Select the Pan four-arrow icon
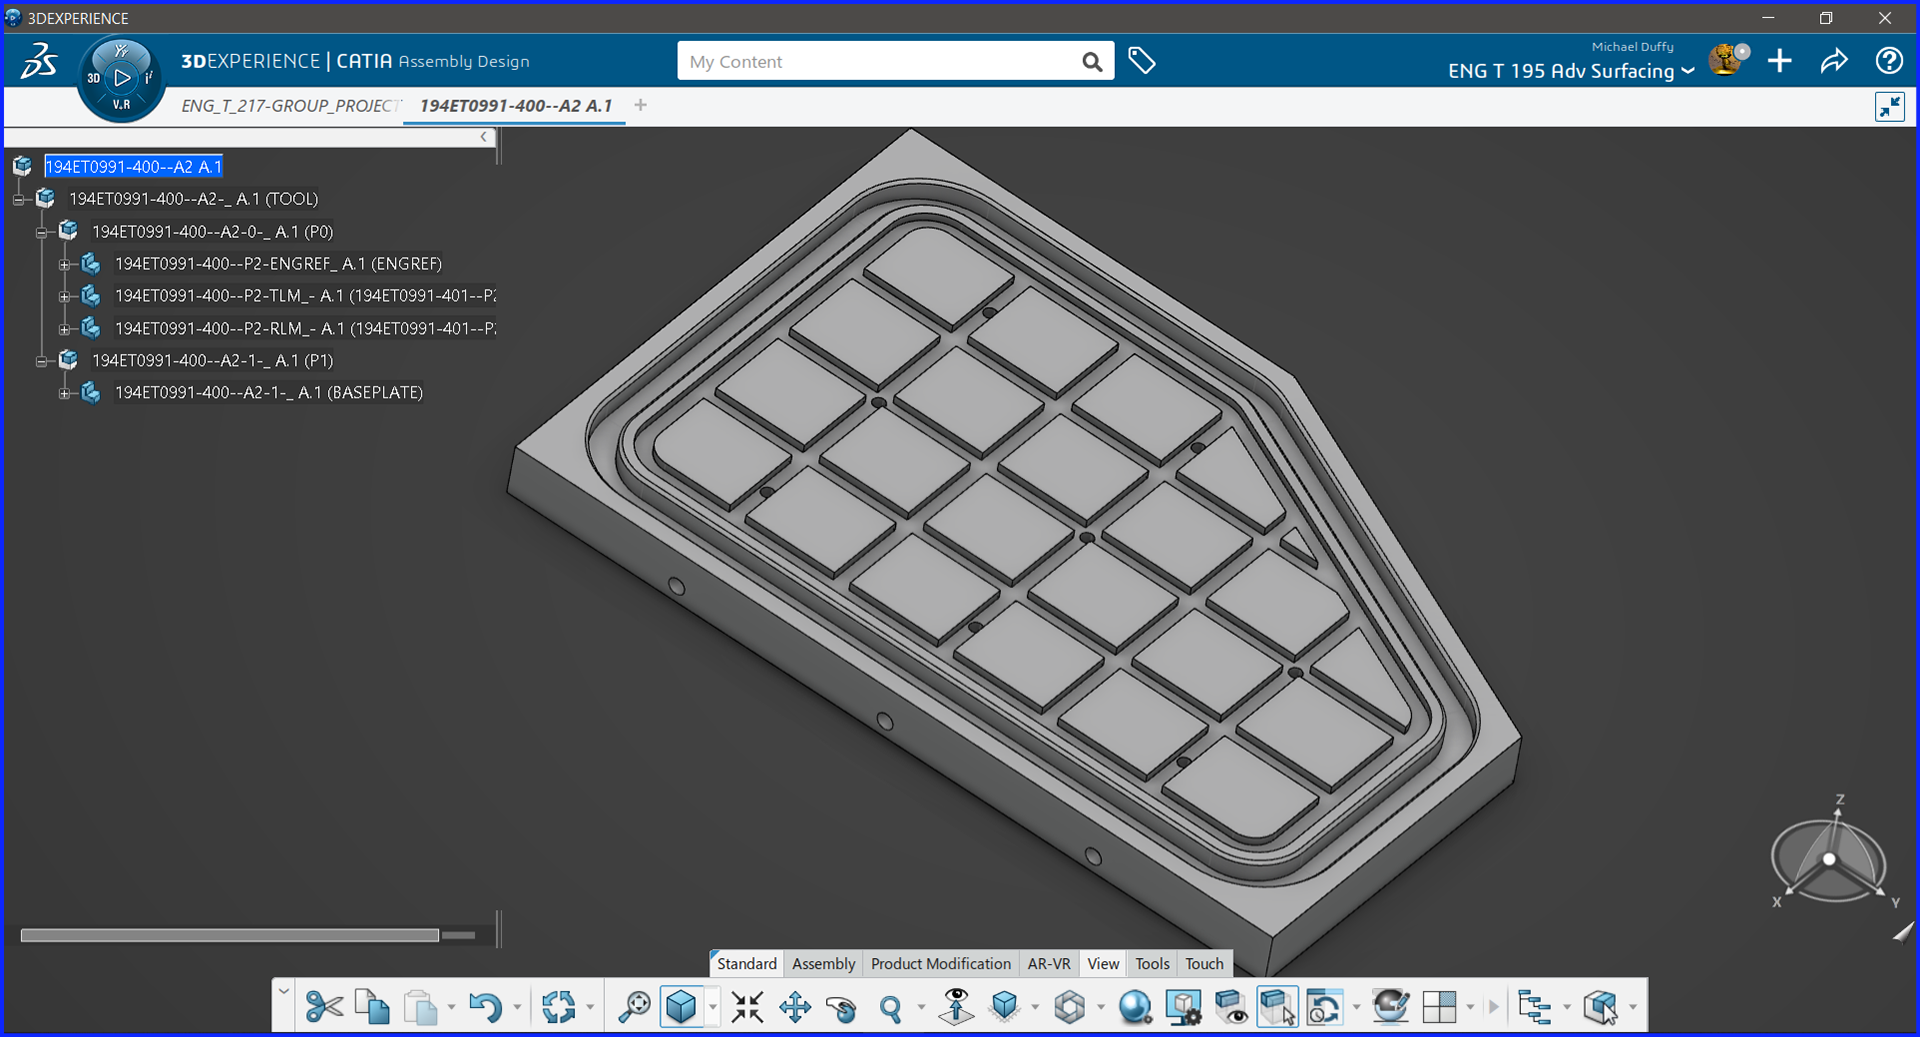 [795, 1006]
